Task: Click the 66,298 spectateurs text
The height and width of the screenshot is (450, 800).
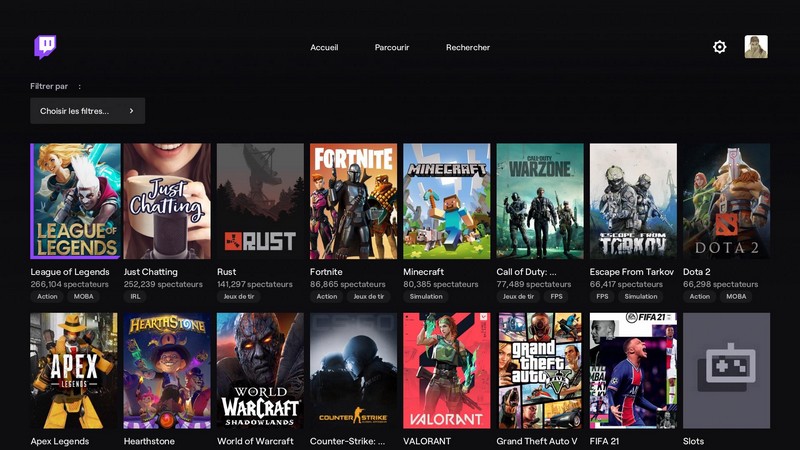Action: (x=720, y=284)
